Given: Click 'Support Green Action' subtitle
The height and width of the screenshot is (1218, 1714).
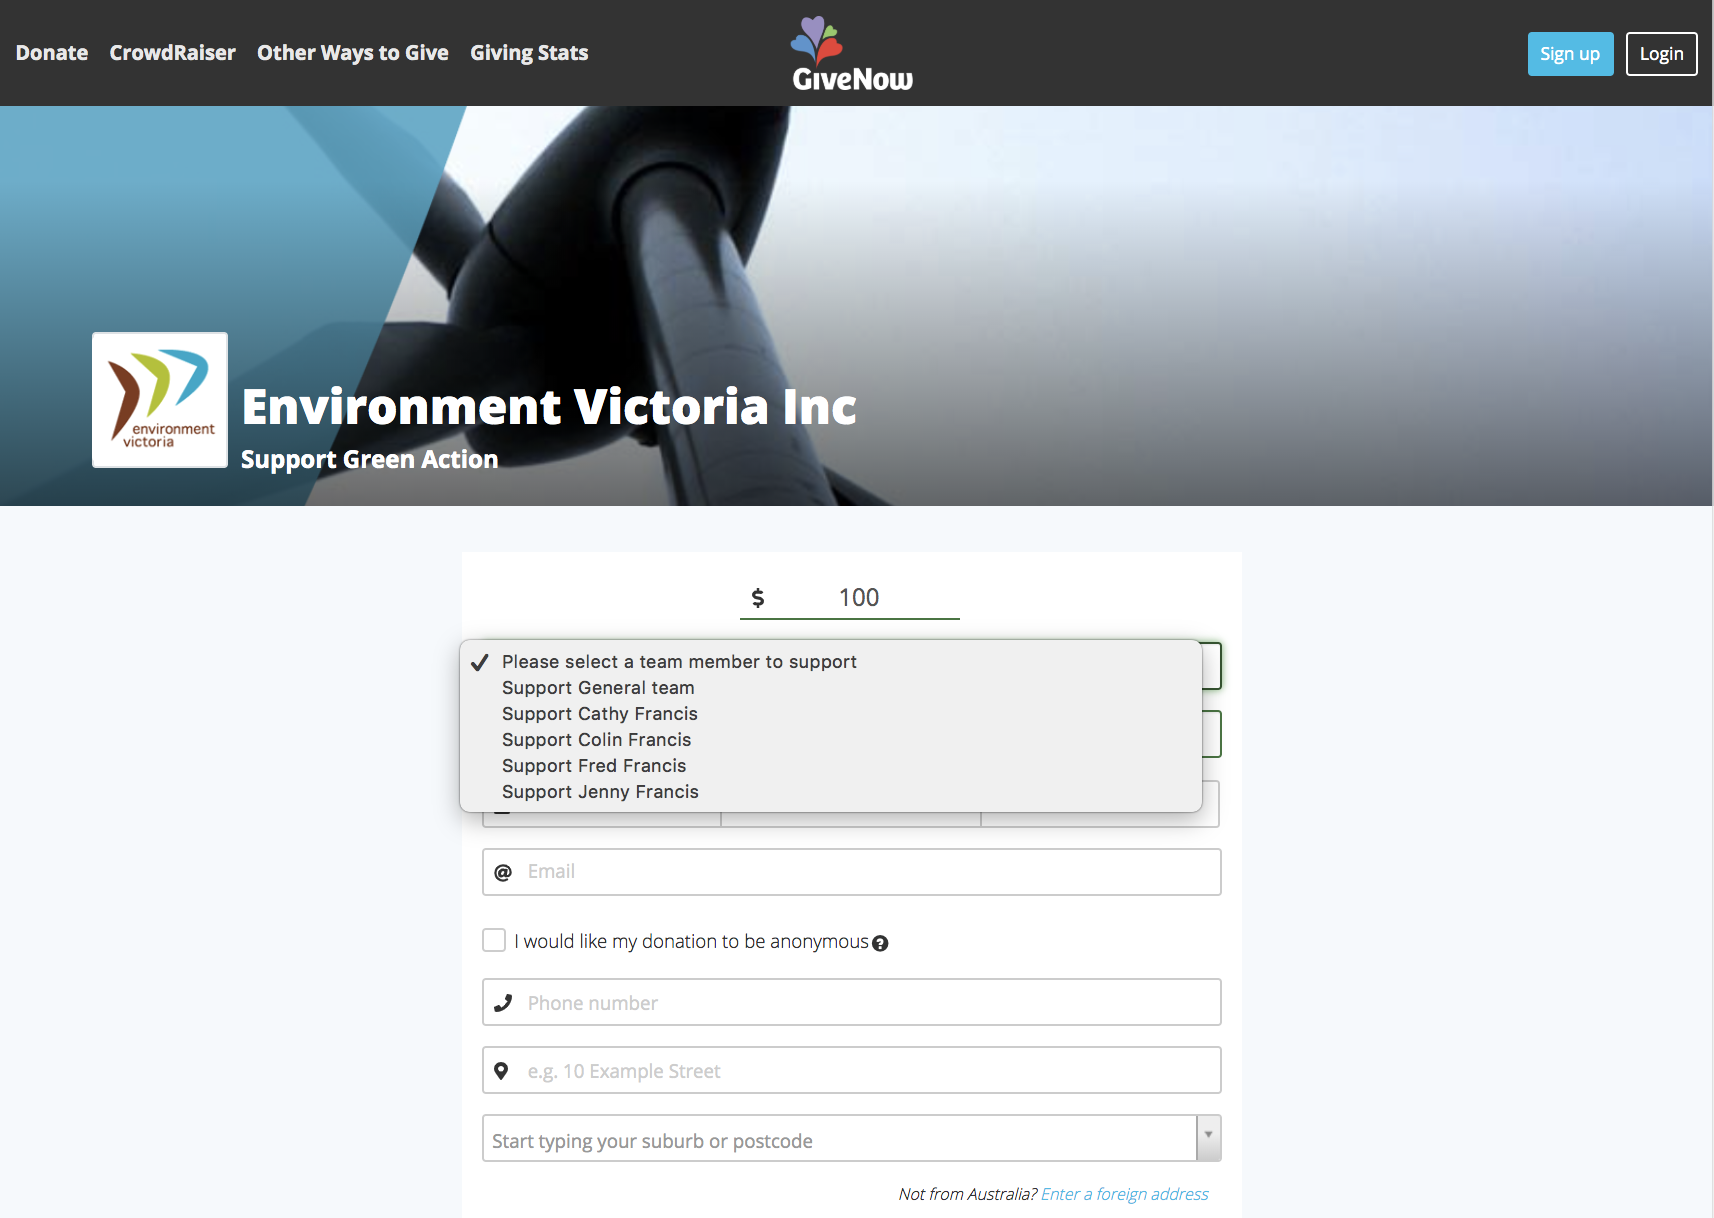Looking at the screenshot, I should coord(370,459).
